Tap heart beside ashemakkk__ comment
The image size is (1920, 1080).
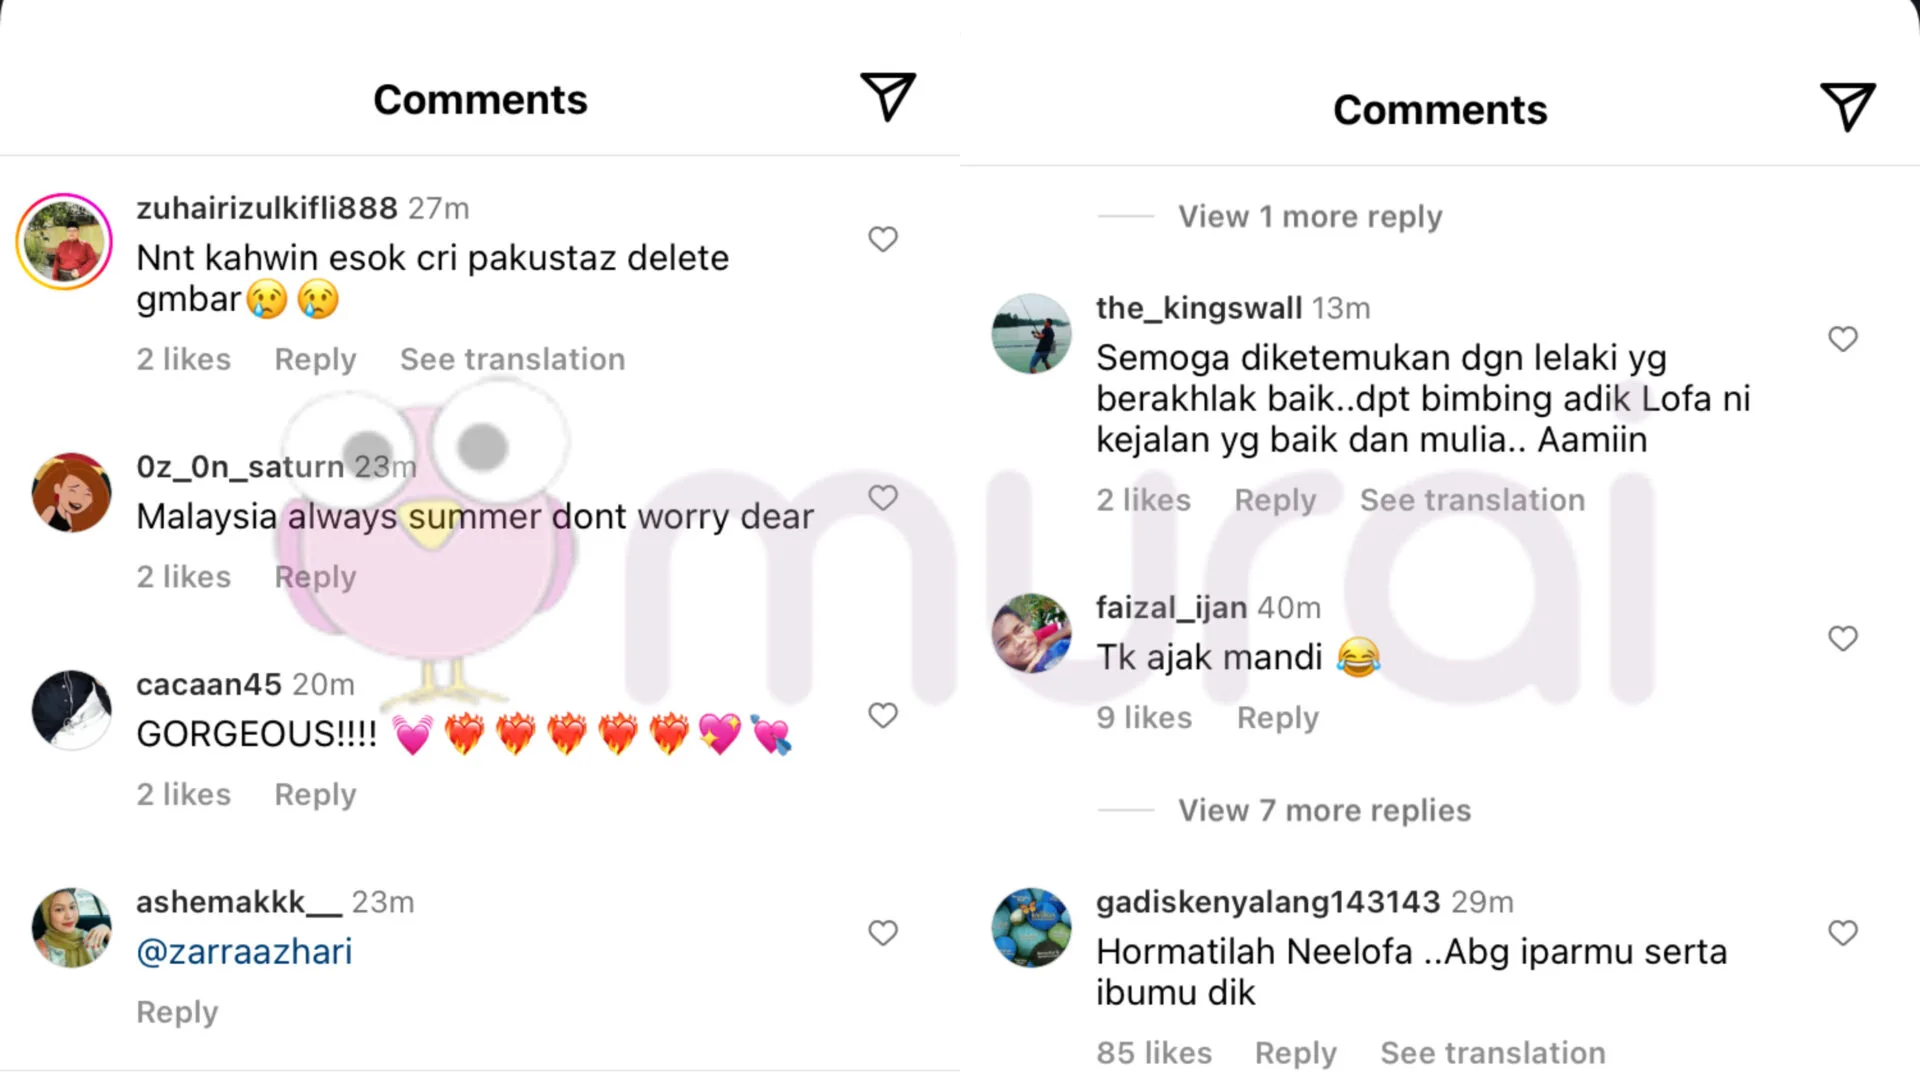click(883, 933)
